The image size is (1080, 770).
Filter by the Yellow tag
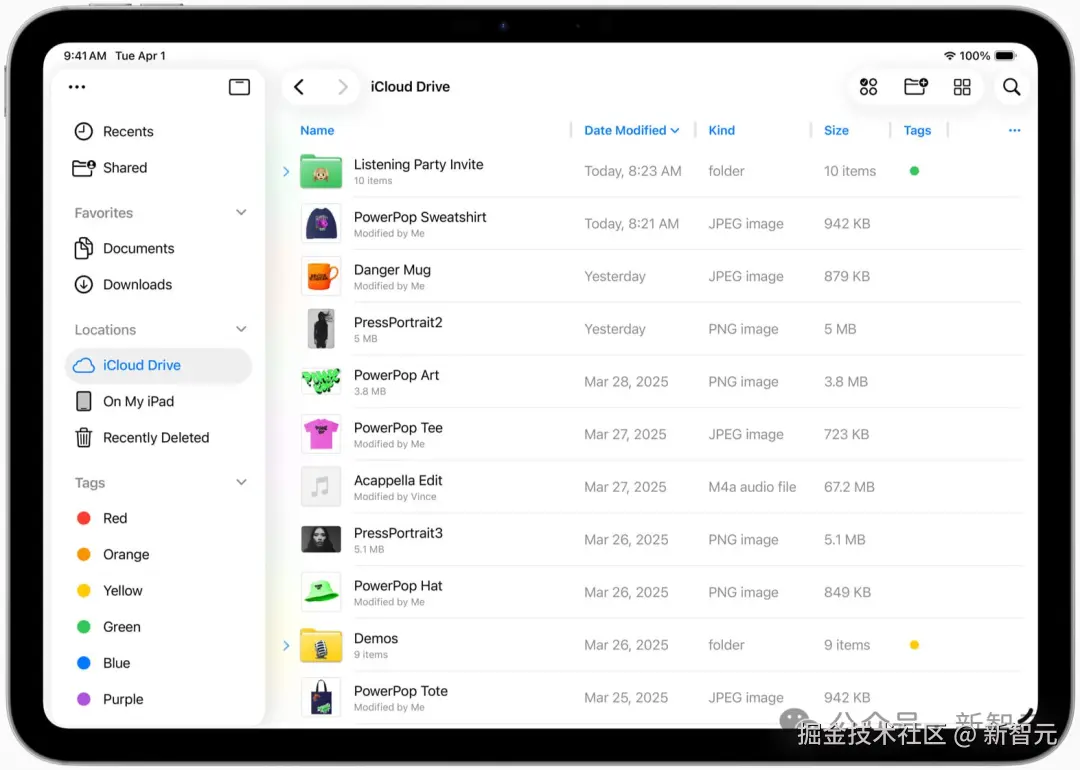point(110,591)
